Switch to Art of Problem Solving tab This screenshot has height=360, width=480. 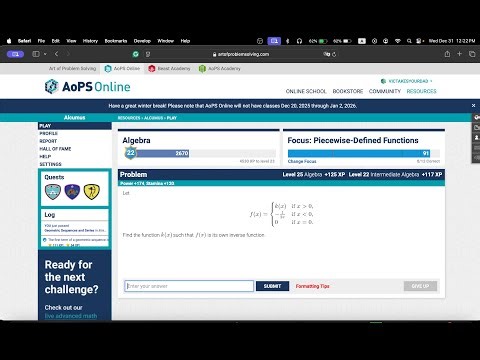tap(72, 68)
